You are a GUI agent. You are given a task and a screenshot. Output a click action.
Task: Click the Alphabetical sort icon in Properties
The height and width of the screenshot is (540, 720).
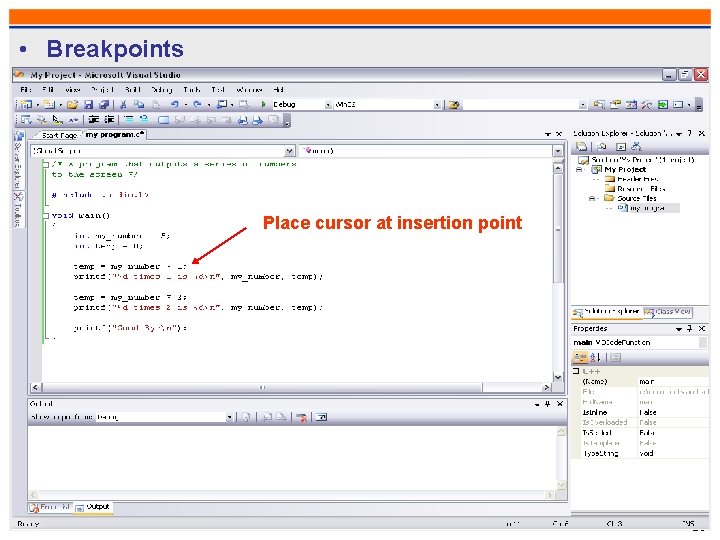pos(596,357)
